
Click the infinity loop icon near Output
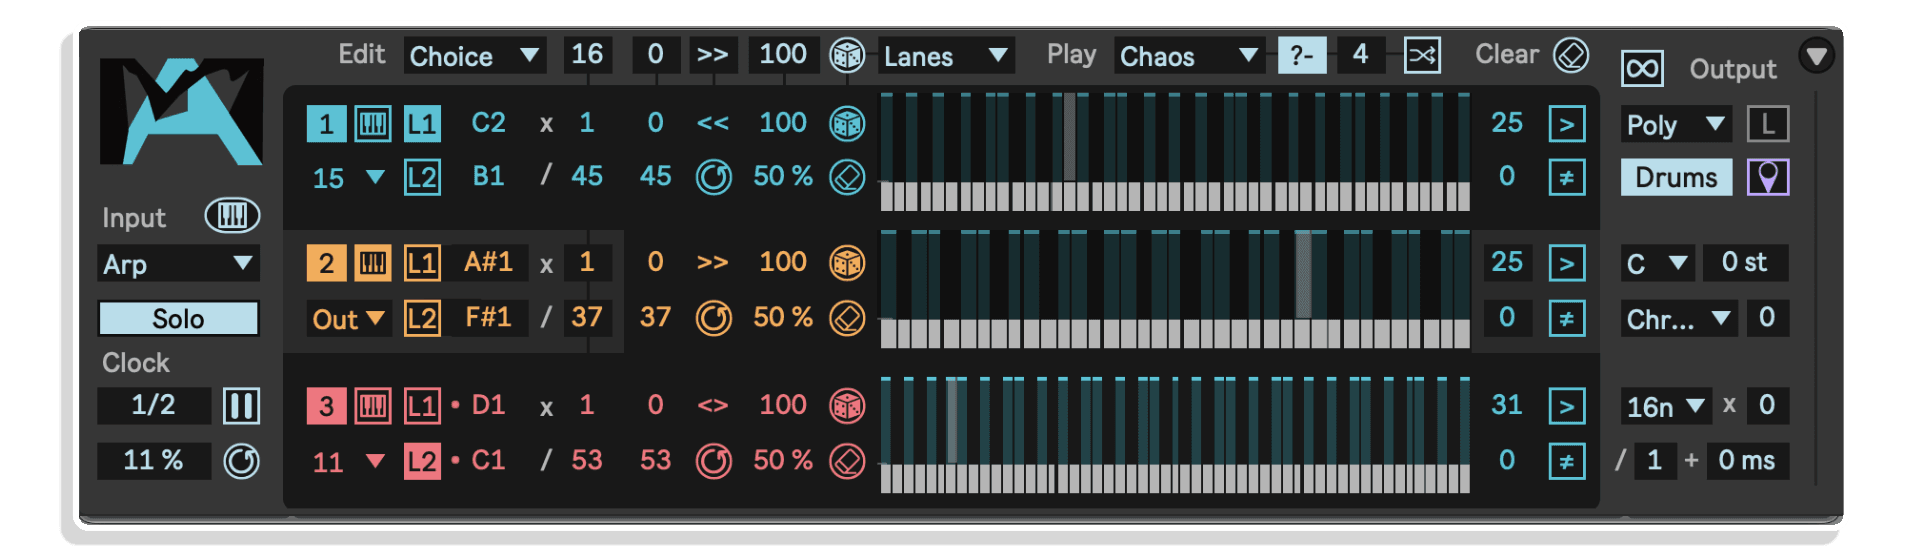coord(1642,69)
